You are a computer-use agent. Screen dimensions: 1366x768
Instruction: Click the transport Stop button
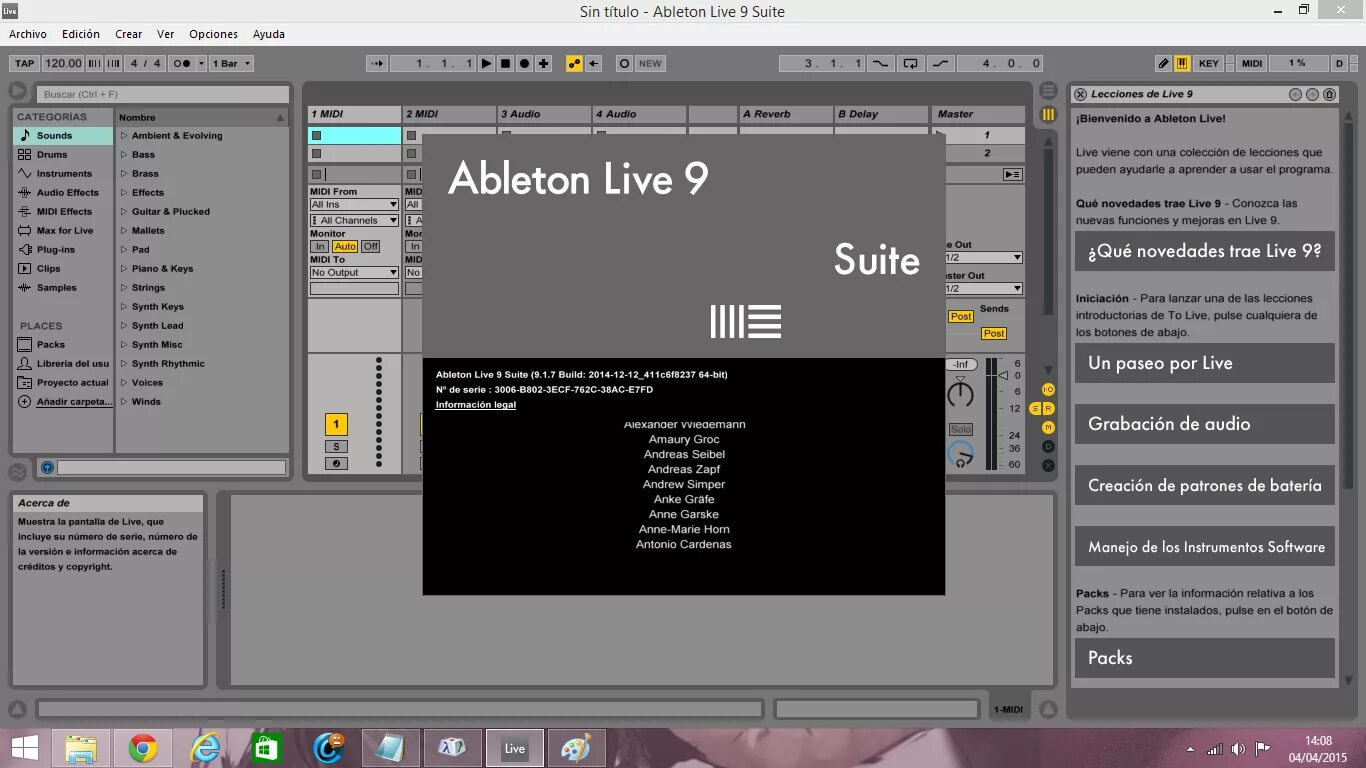tap(505, 63)
